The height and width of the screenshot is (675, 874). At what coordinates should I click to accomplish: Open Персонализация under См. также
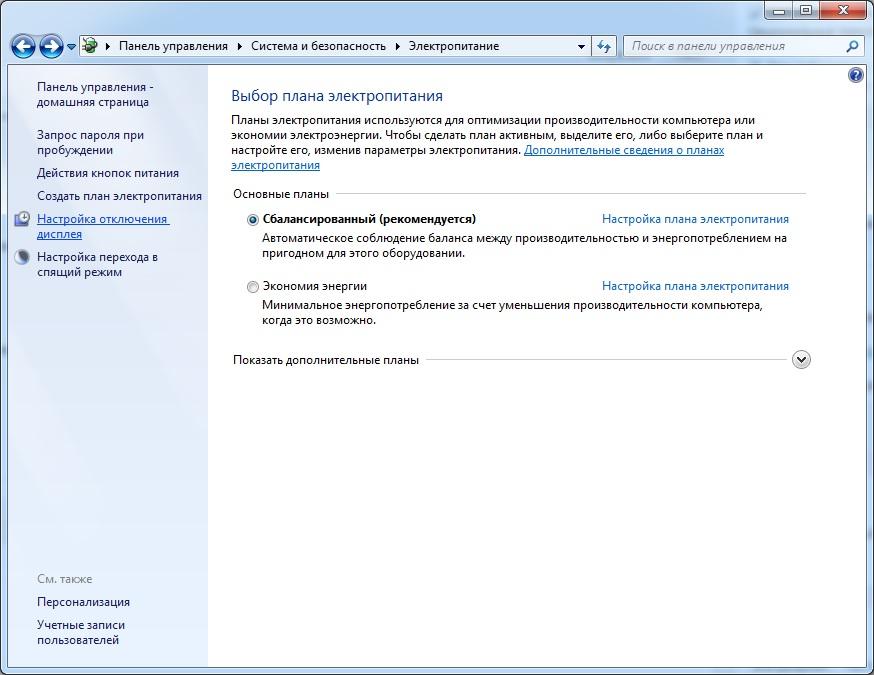83,602
